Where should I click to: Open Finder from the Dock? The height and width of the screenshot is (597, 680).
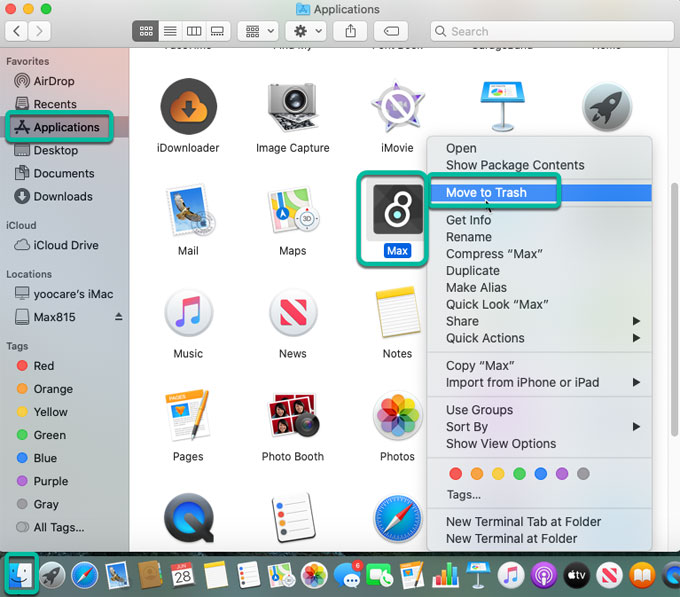[20, 574]
